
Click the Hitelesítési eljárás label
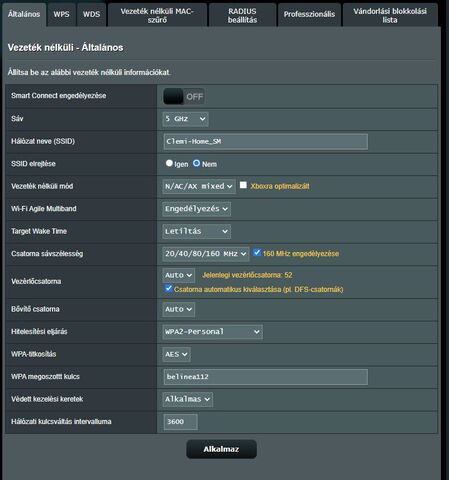39,332
